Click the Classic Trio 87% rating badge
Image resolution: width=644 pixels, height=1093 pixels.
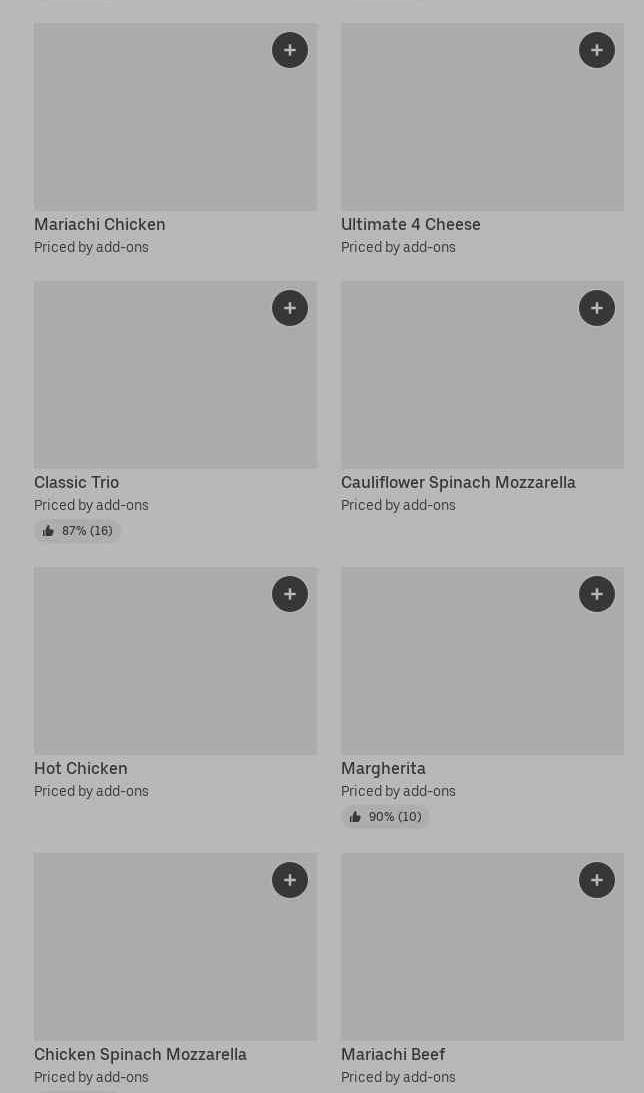[x=78, y=531]
